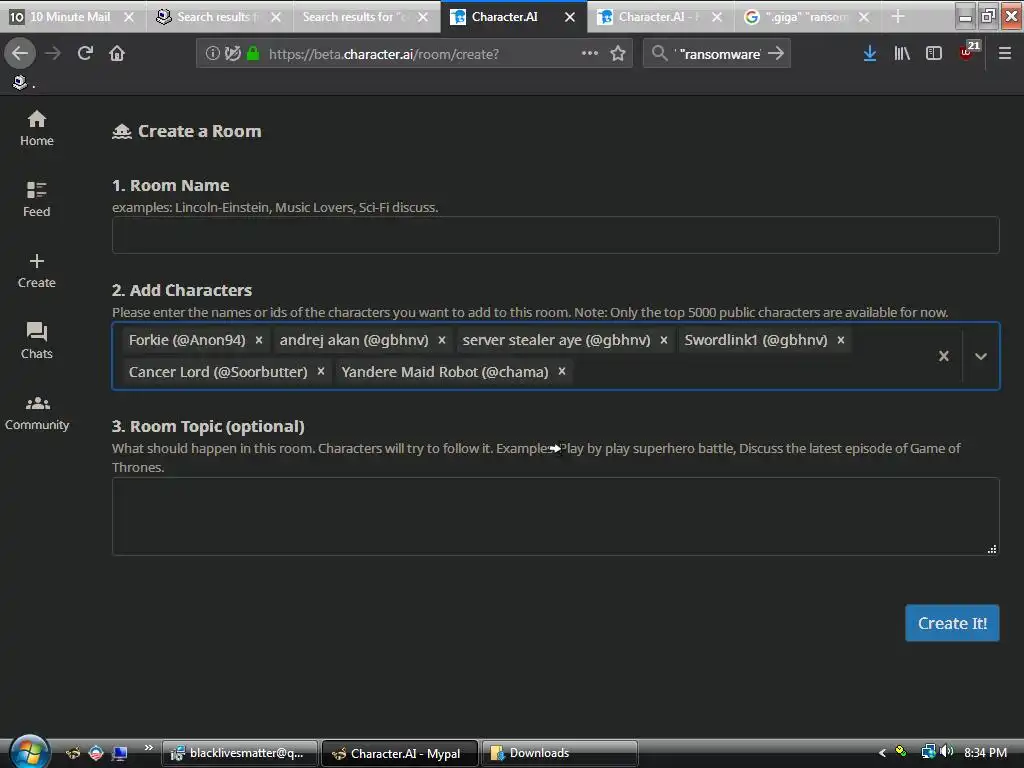Remove server stealer aye (@gbhnv) tag

[x=664, y=340]
